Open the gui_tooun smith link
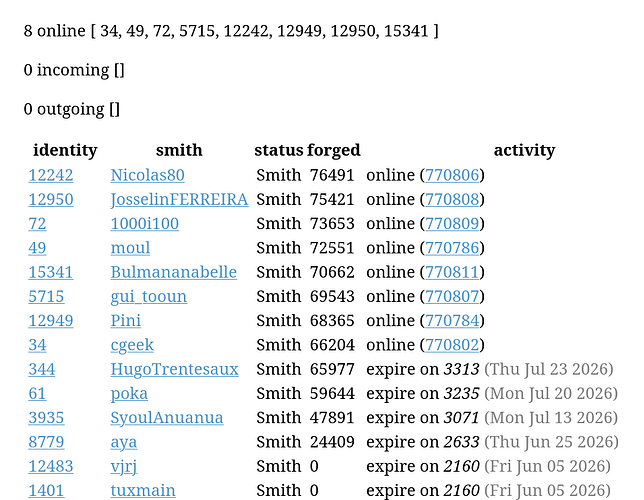This screenshot has width=644, height=500. pos(149,297)
